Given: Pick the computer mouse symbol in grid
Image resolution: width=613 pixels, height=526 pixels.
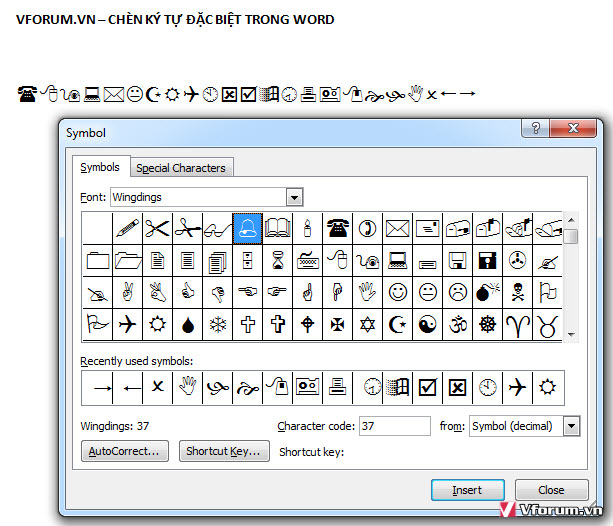Looking at the screenshot, I should tap(337, 260).
